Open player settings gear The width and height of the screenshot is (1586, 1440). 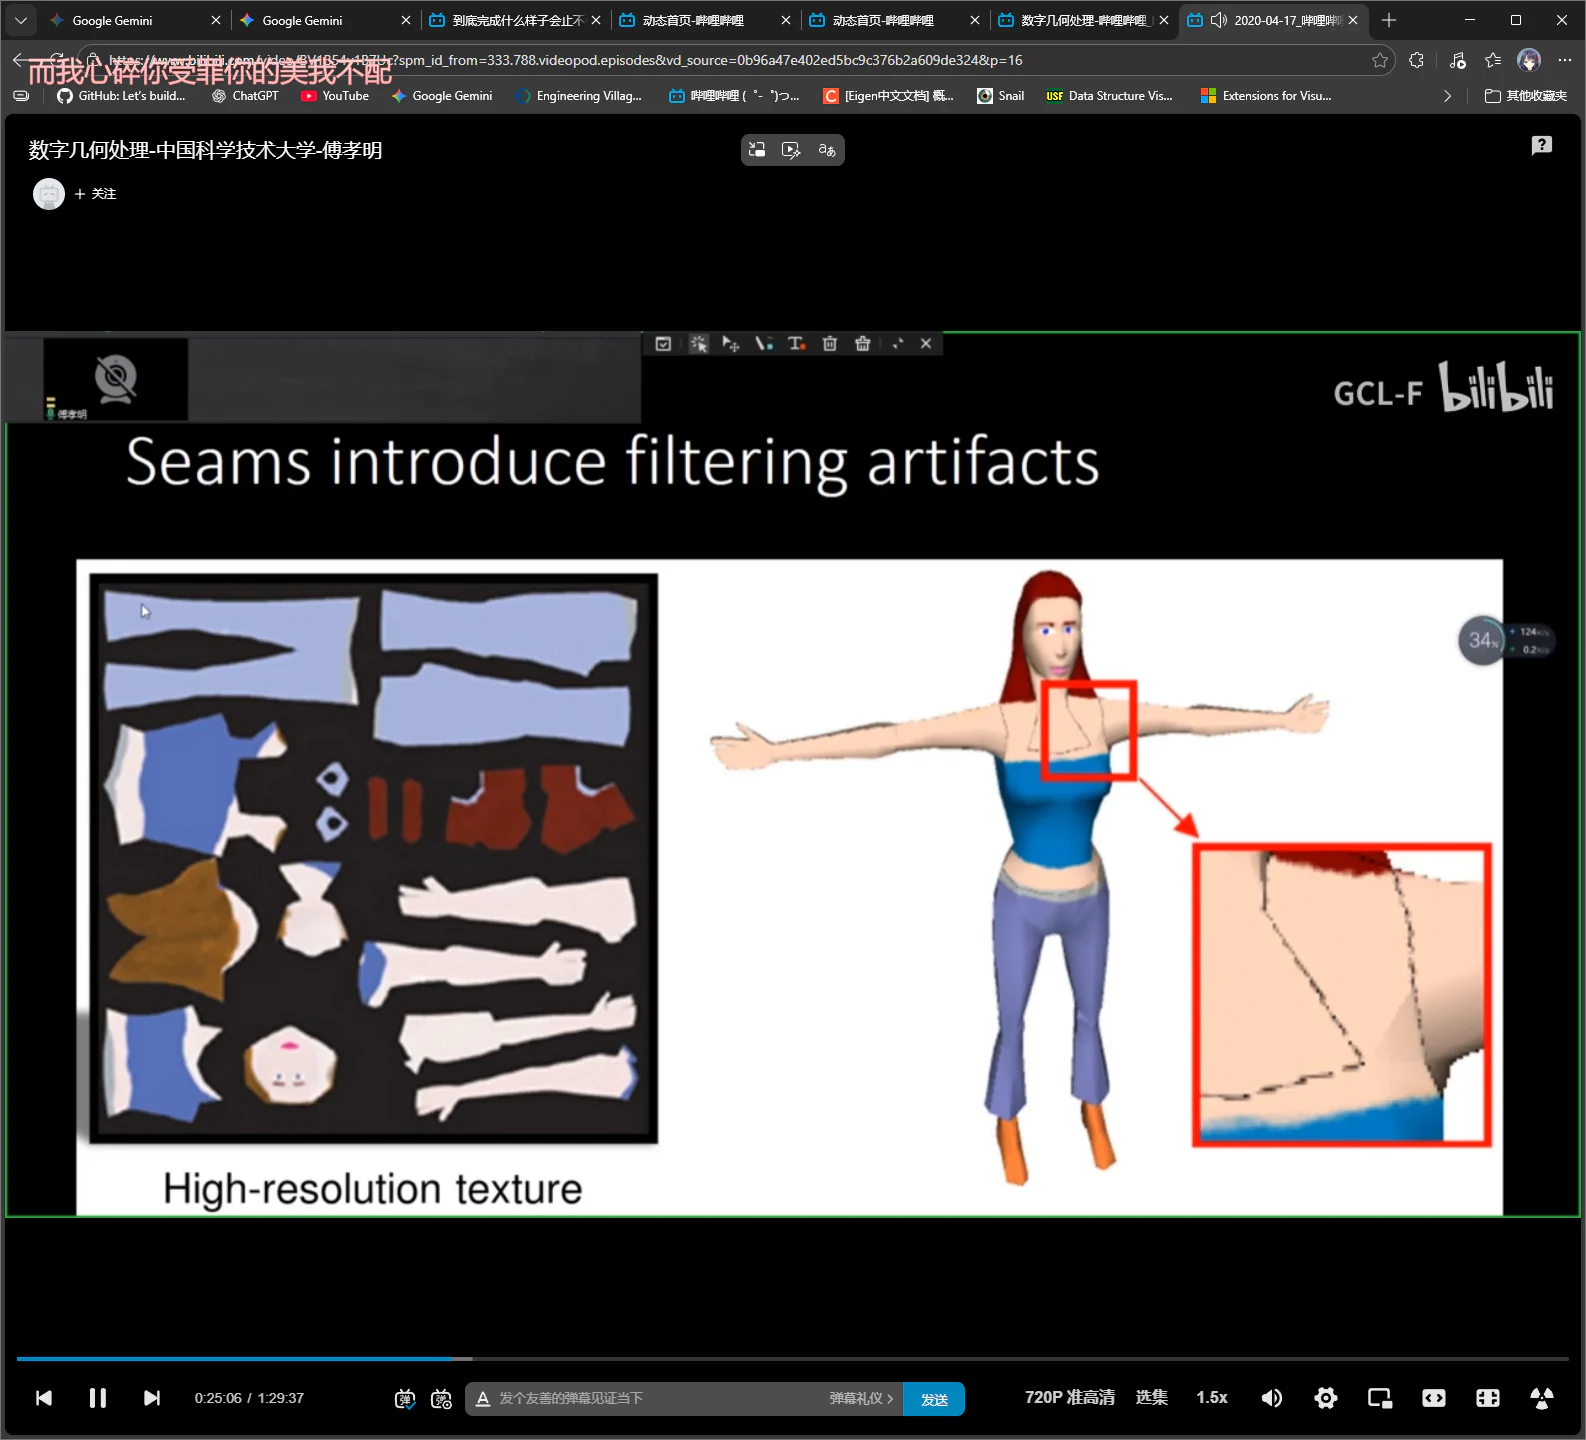click(x=1326, y=1398)
